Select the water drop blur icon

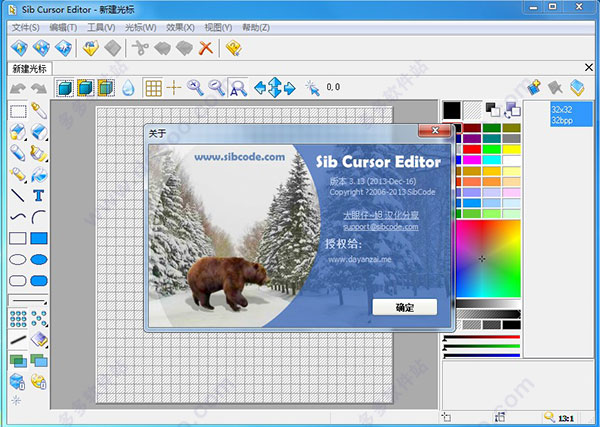click(x=128, y=88)
